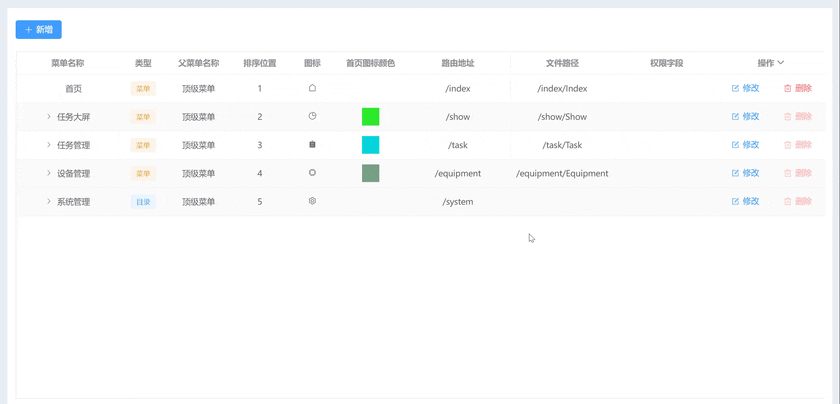The image size is (840, 404).
Task: Click the 首页图标颜色 column header
Action: (x=371, y=63)
